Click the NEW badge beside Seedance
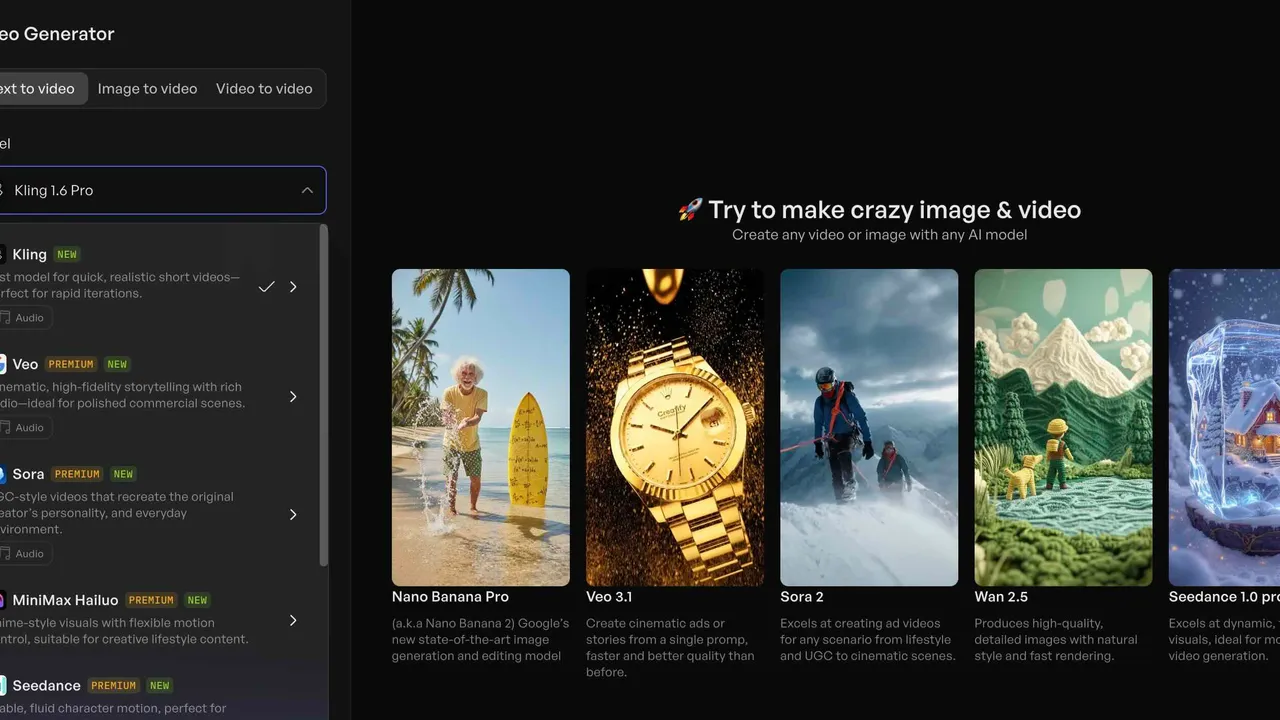 (x=160, y=686)
